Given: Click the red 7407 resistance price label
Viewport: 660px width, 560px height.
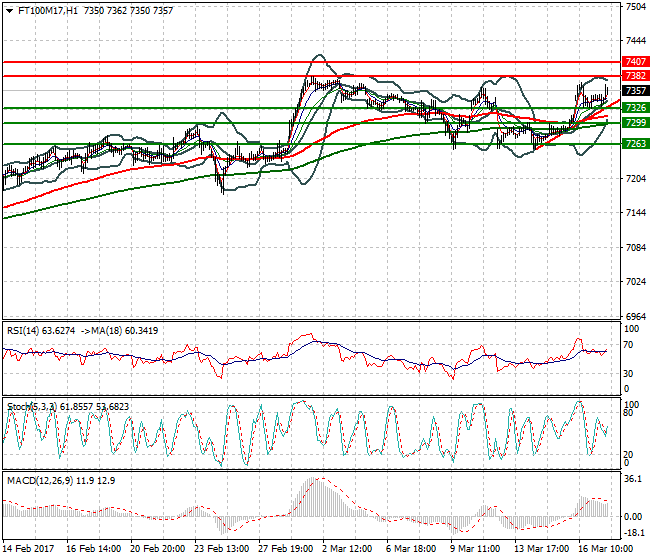Looking at the screenshot, I should 635,62.
